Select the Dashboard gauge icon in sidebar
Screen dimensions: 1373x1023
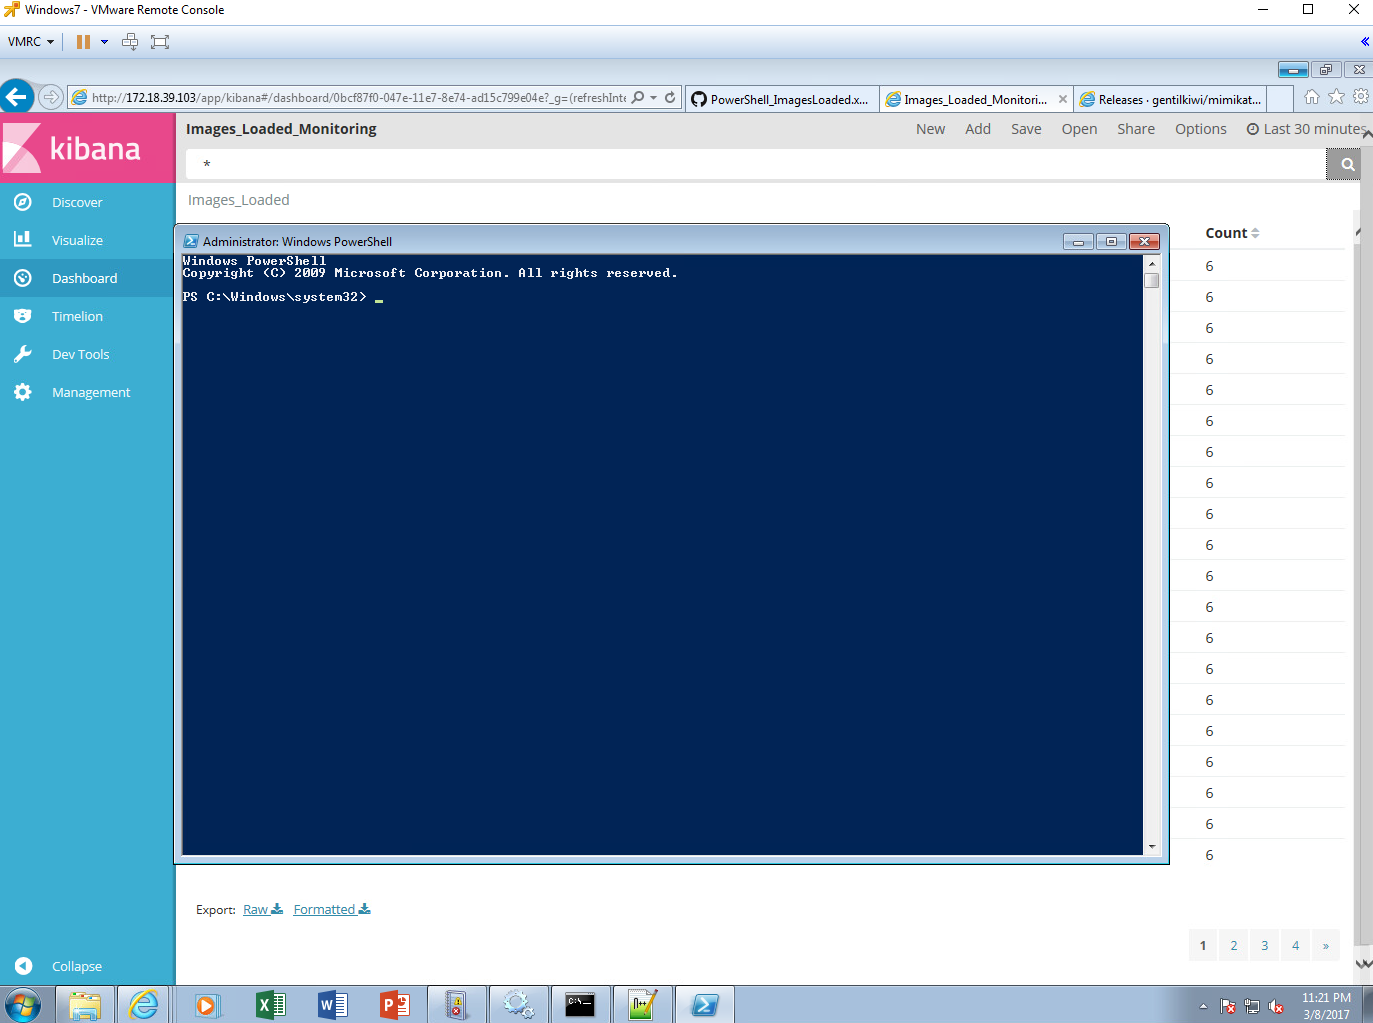[x=23, y=278]
